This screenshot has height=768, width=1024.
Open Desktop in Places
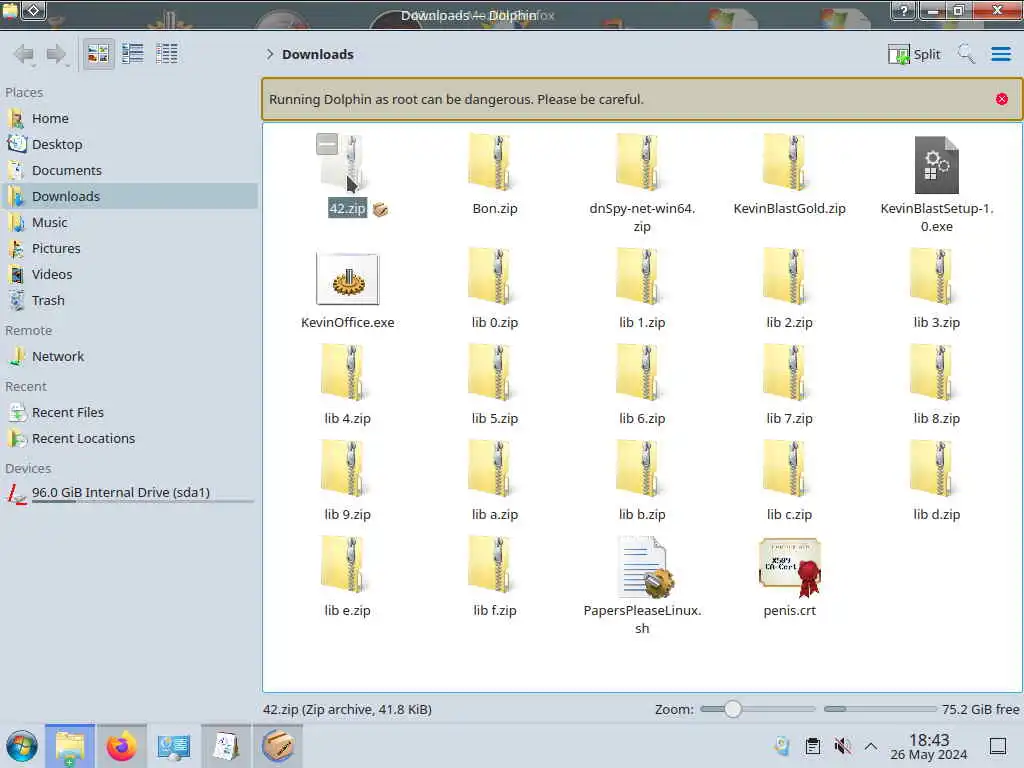(x=129, y=144)
